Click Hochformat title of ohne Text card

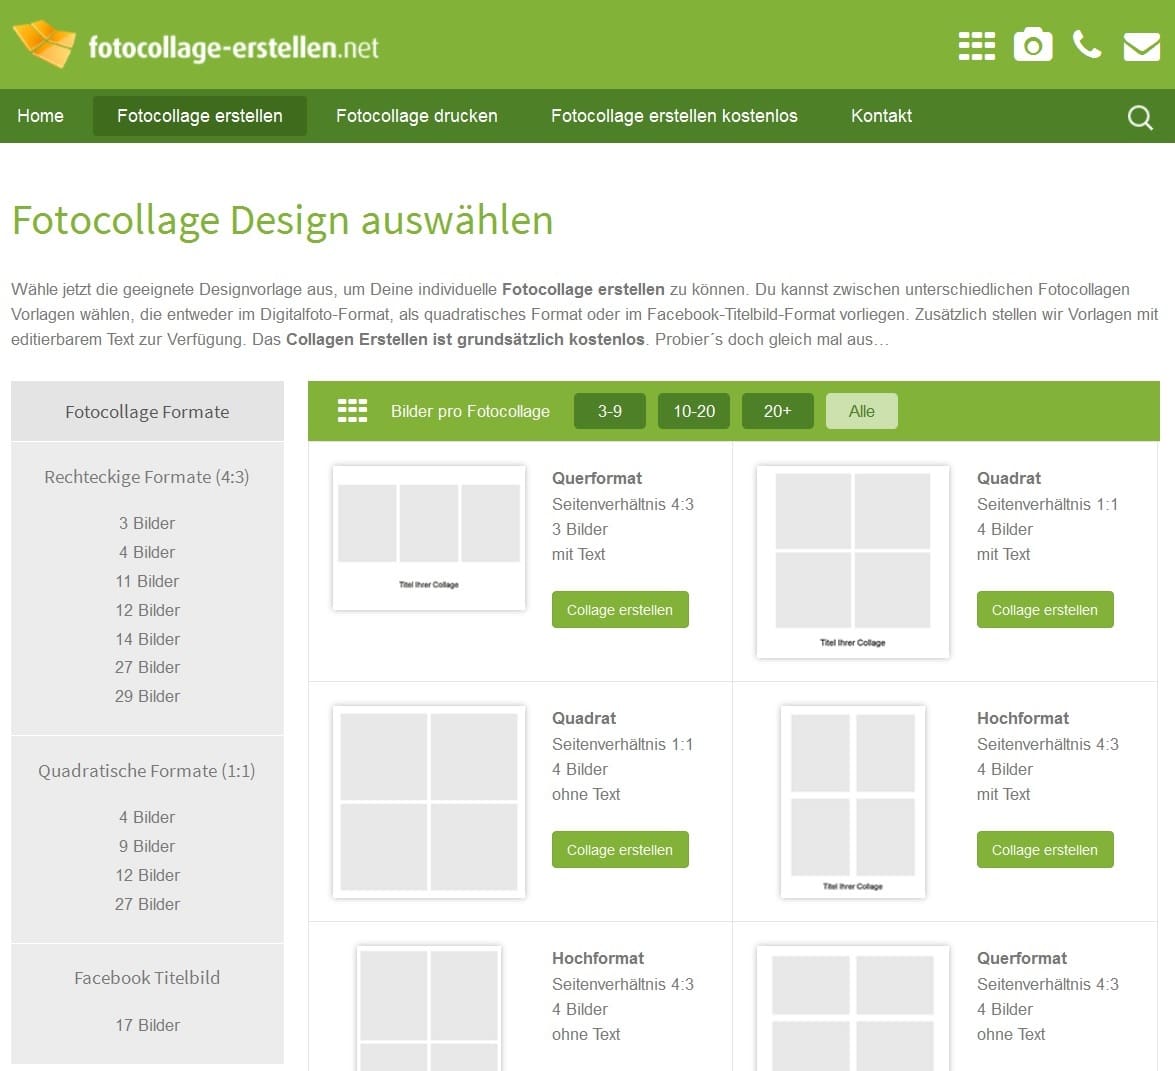click(598, 958)
